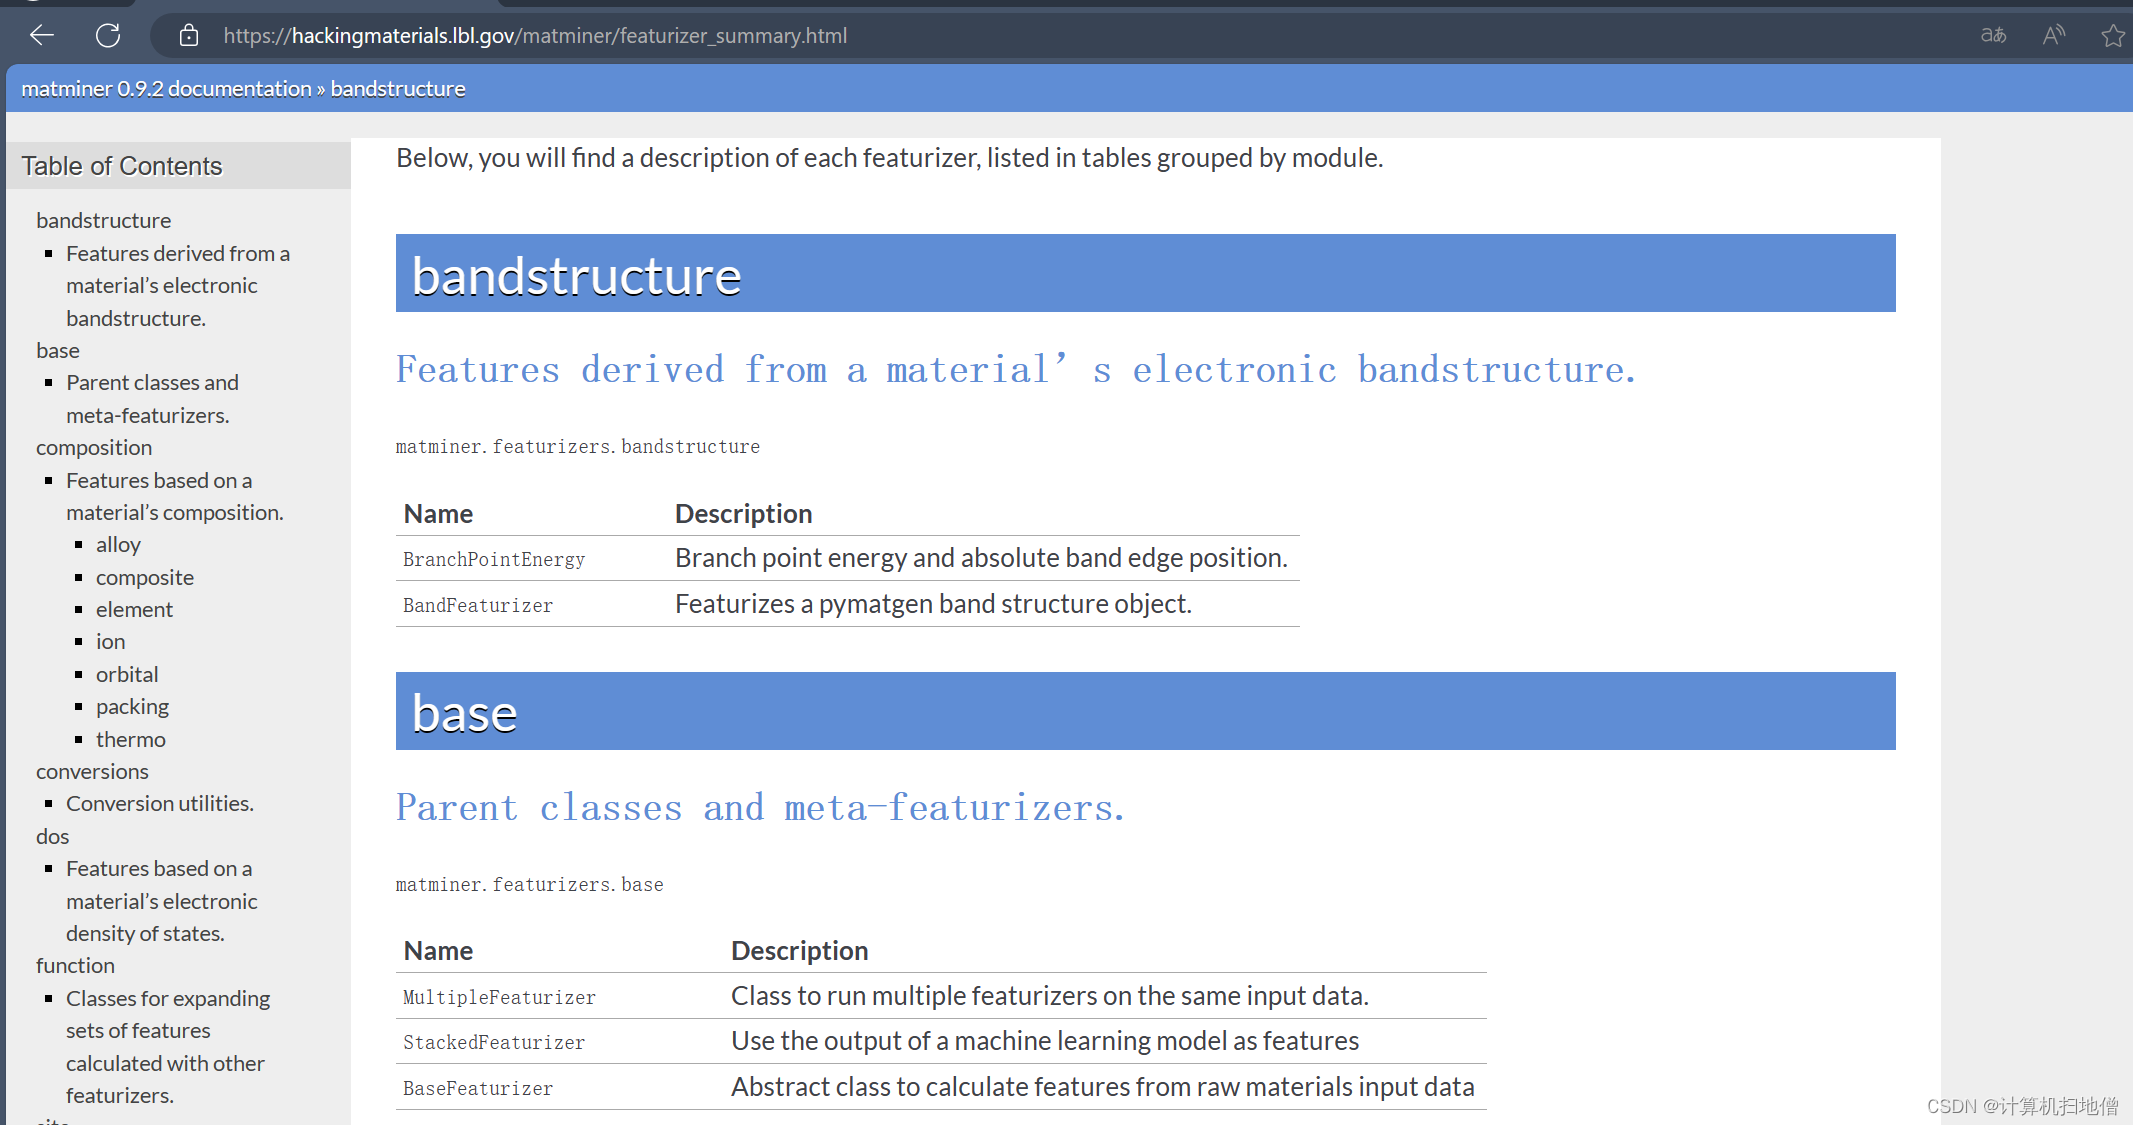Click the read aloud icon
This screenshot has height=1125, width=2133.
tap(2053, 36)
